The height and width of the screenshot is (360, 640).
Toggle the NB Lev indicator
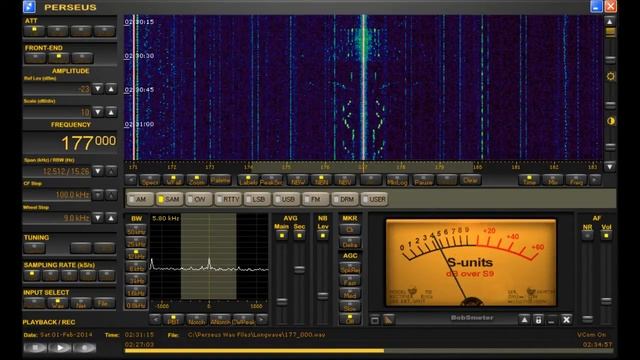(322, 236)
